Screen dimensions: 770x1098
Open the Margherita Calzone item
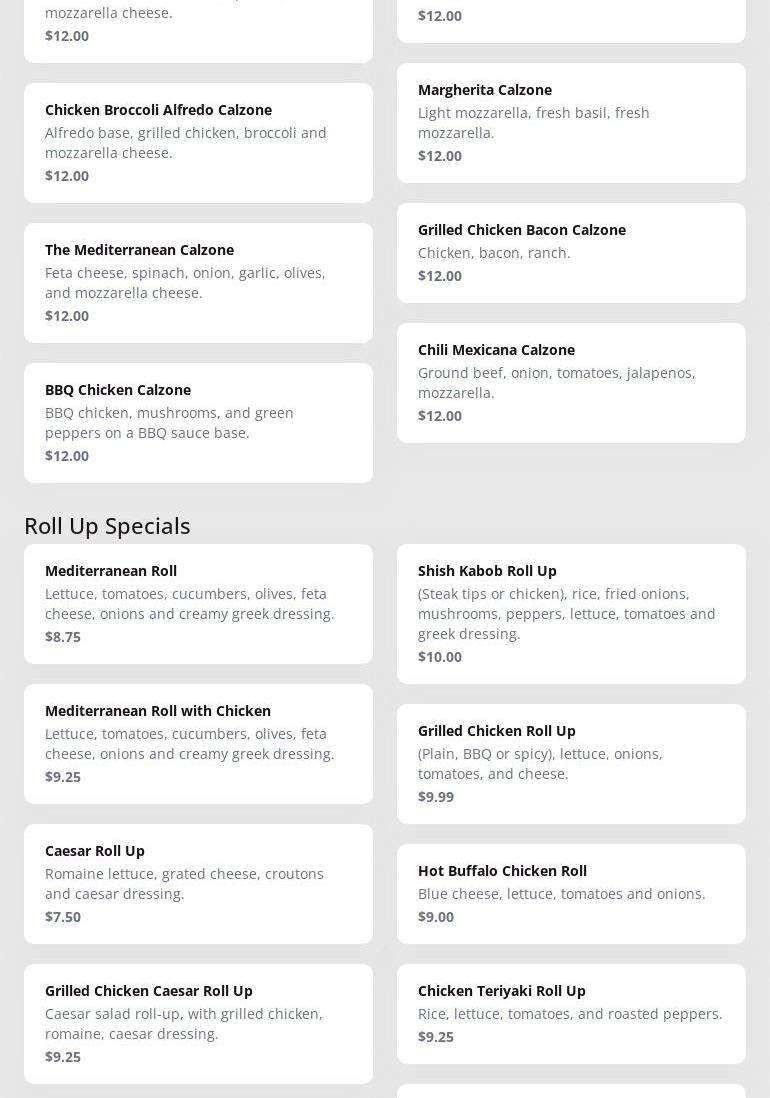pos(571,122)
